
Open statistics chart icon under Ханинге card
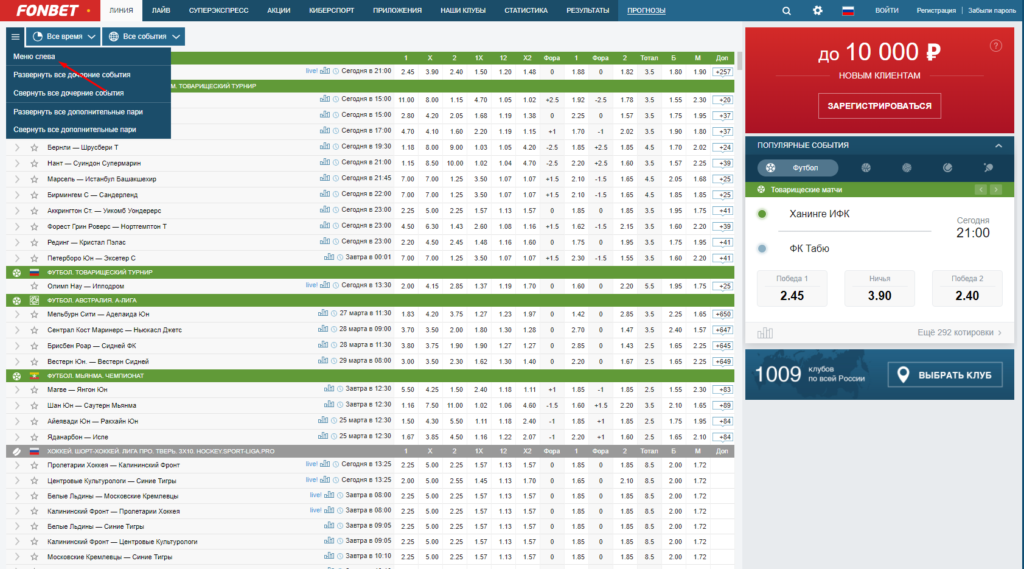[x=765, y=333]
